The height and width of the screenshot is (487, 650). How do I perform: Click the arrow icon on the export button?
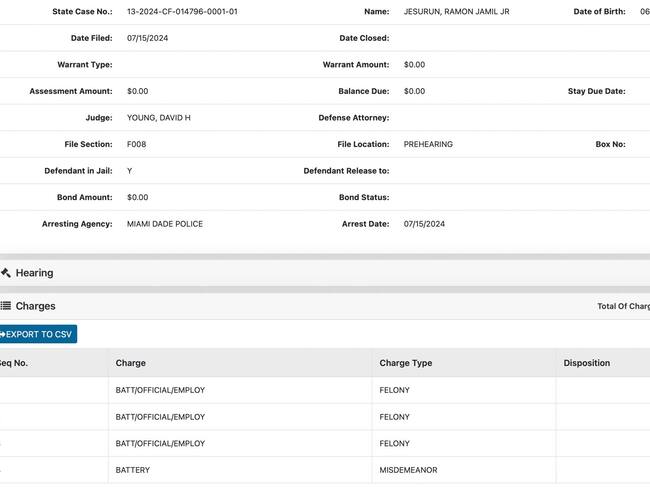tap(3, 334)
